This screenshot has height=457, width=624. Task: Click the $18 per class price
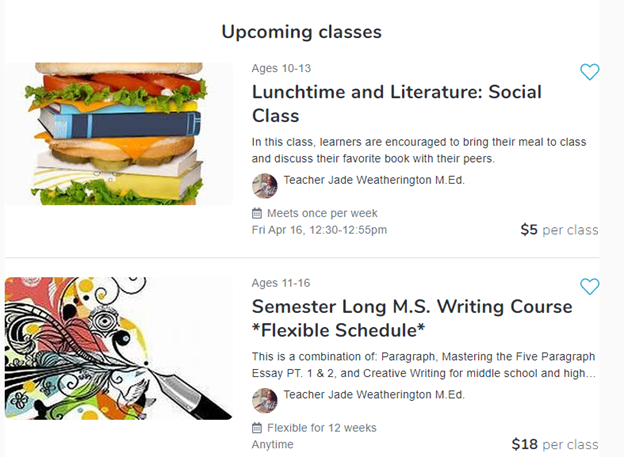point(554,444)
